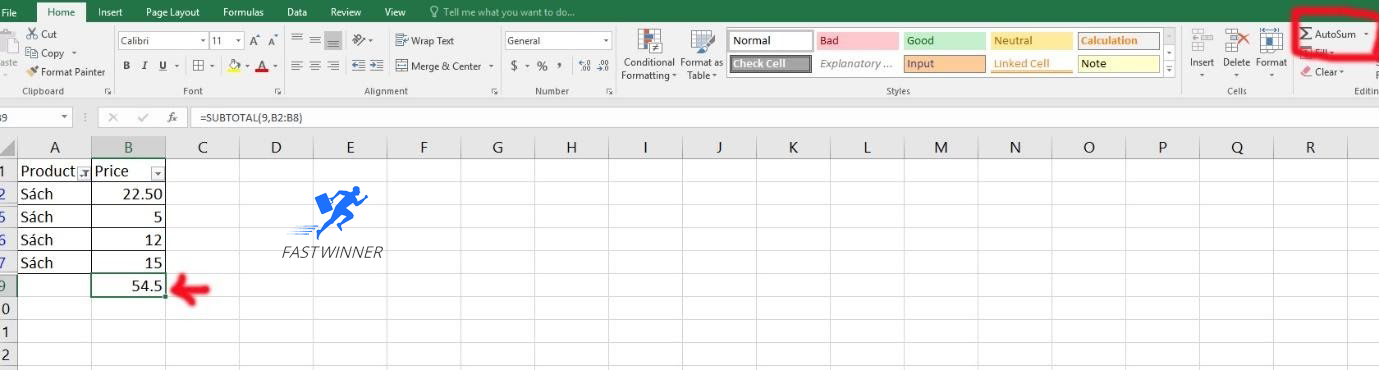The width and height of the screenshot is (1379, 370).
Task: Apply Accounting dollar format
Action: click(514, 66)
